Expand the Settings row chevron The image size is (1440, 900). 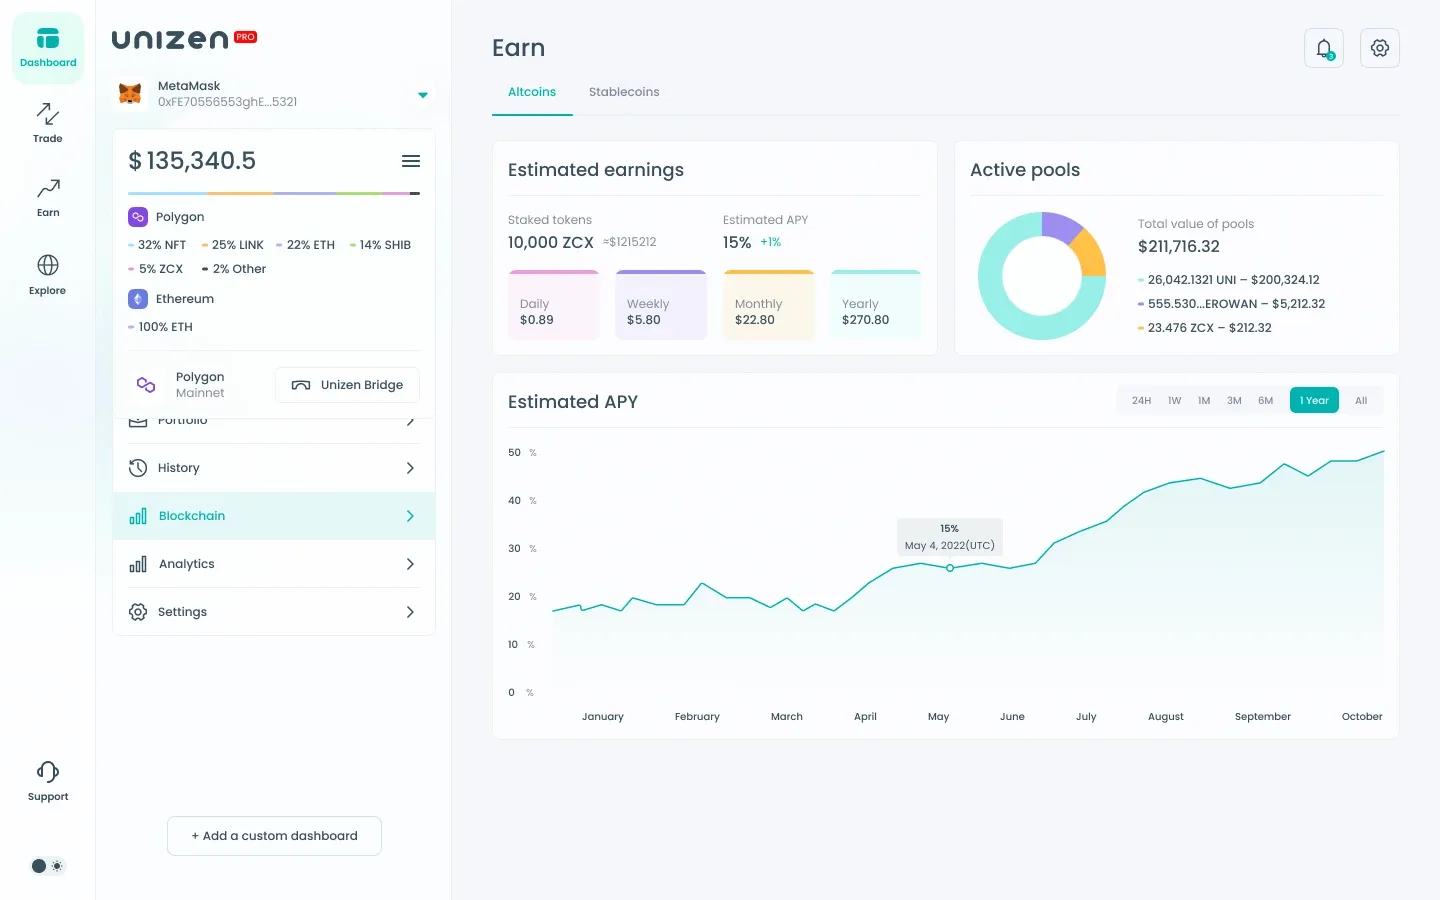tap(410, 612)
